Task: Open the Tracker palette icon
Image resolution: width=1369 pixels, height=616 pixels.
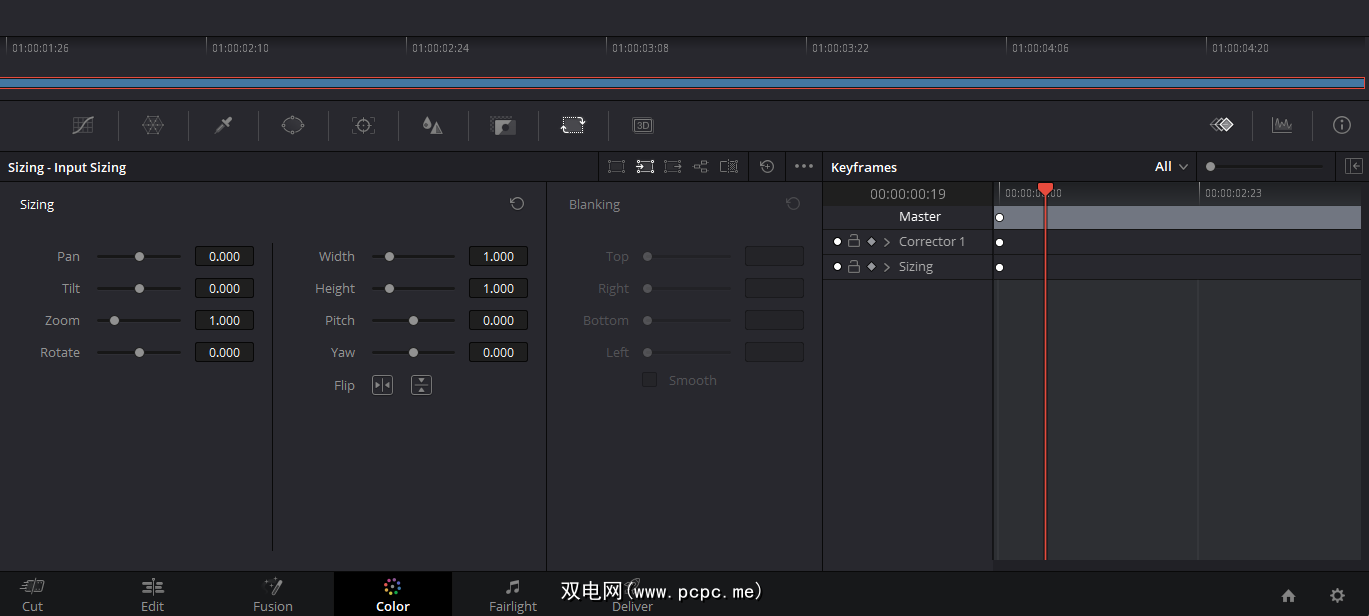Action: pos(363,125)
